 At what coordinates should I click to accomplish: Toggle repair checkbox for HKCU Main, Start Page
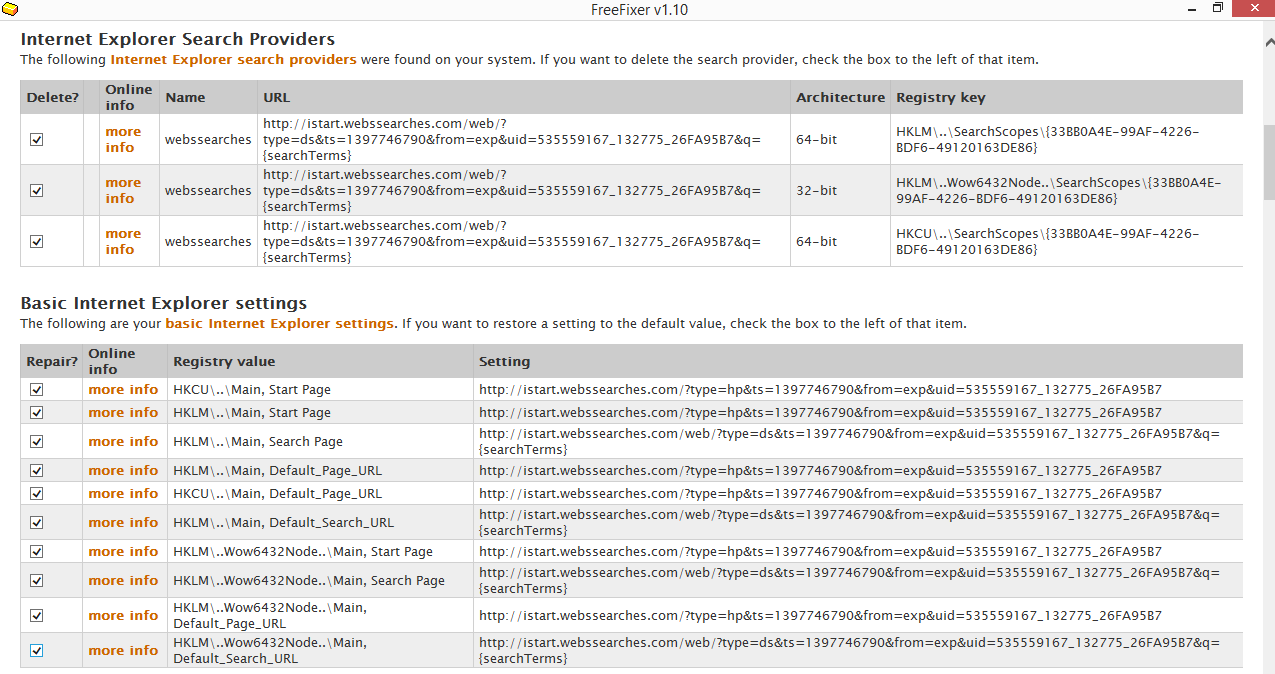tap(37, 390)
